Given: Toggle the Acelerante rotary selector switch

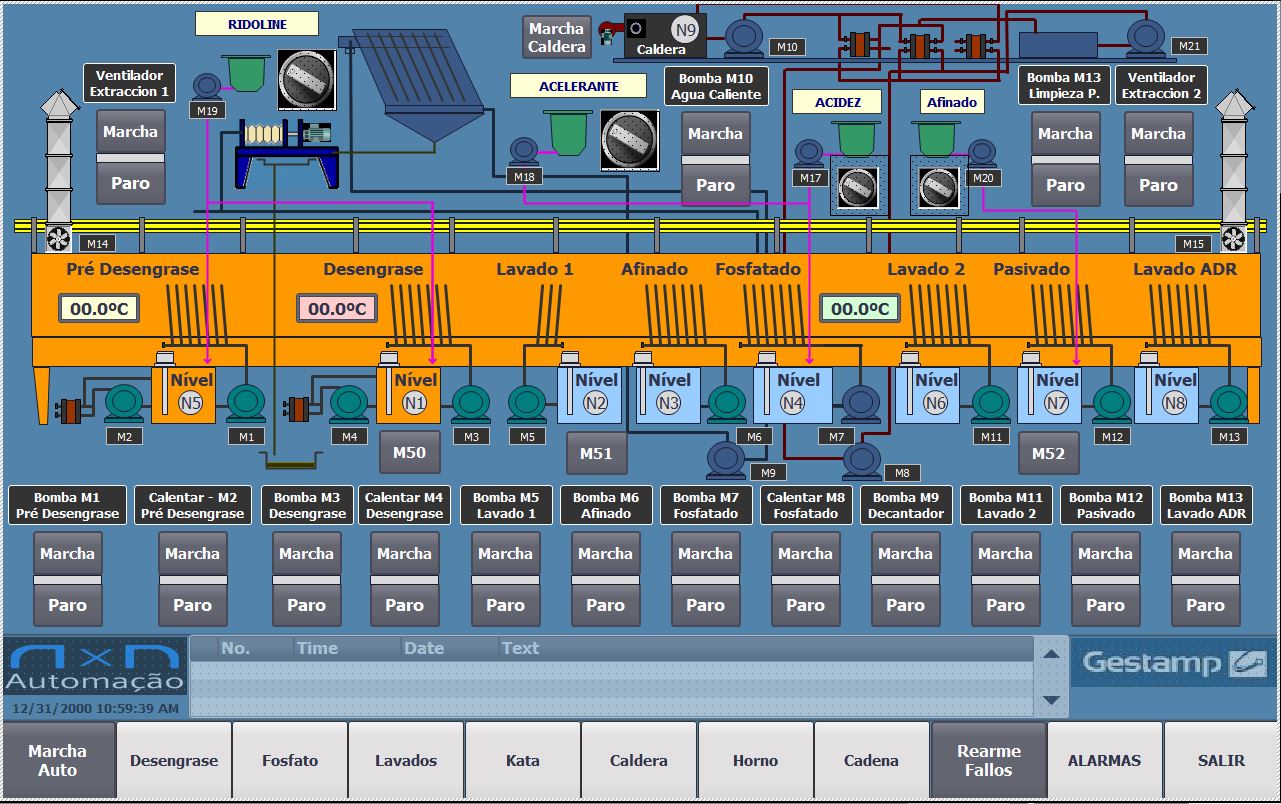Looking at the screenshot, I should click(x=630, y=139).
